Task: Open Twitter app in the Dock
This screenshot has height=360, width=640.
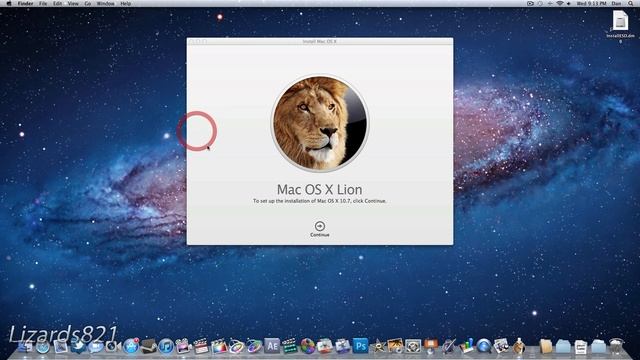Action: coord(78,345)
